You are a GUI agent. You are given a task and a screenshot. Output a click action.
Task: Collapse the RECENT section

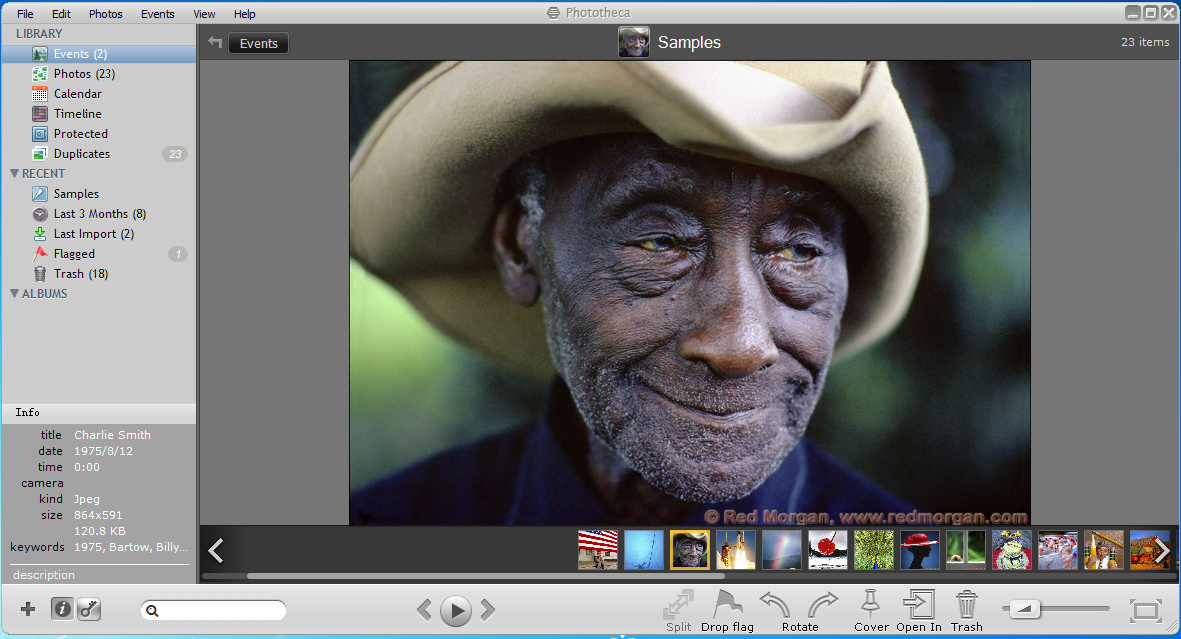coord(15,174)
